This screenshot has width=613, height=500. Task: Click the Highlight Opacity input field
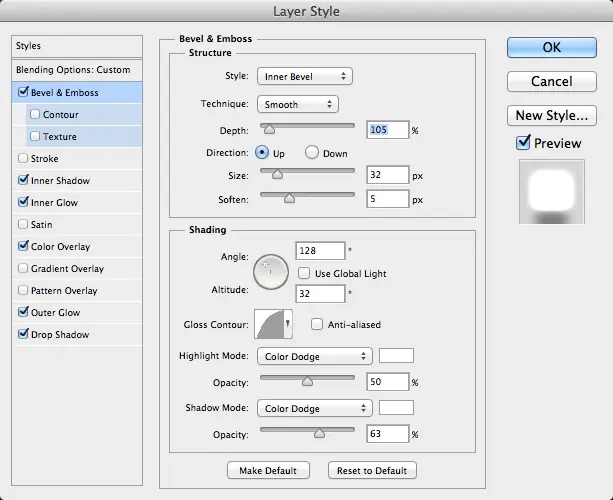(388, 382)
